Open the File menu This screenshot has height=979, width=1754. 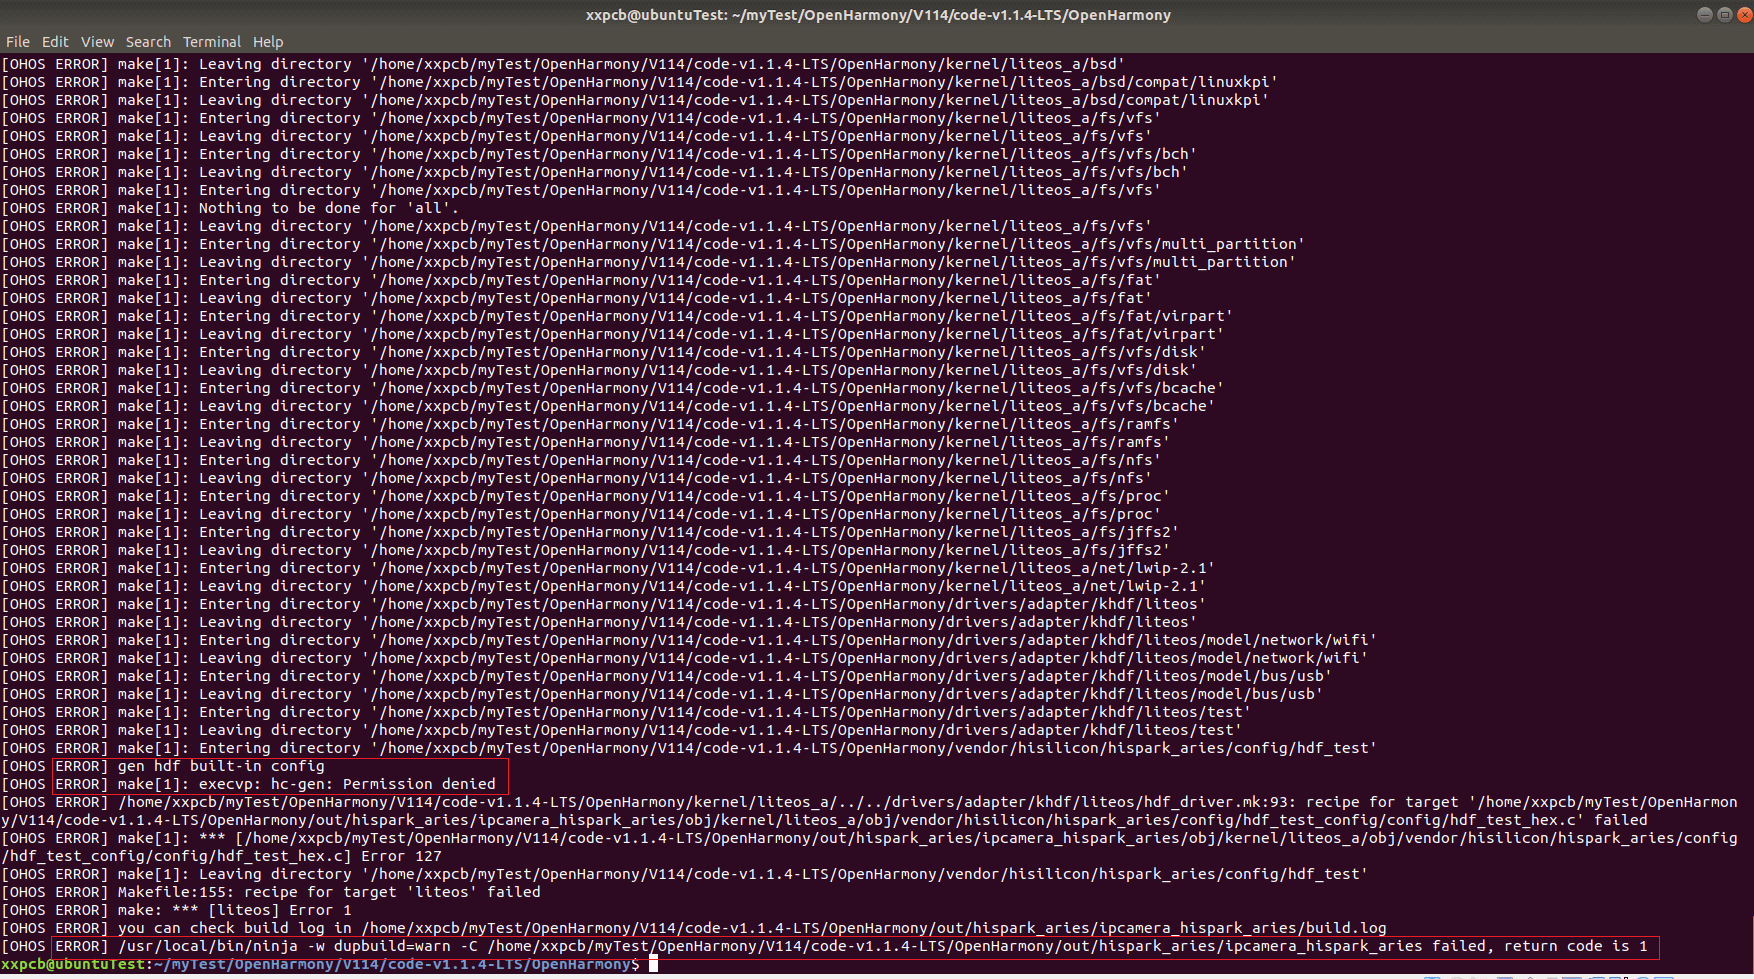[18, 42]
